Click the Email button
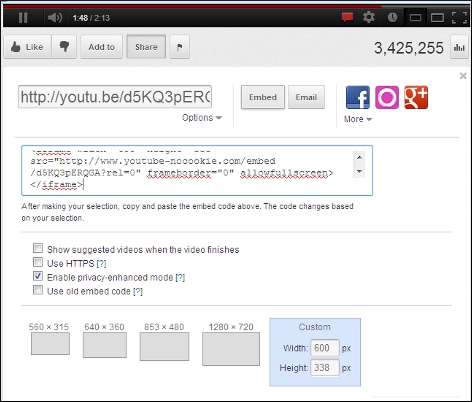Screen dimensions: 472x402 click(x=306, y=97)
